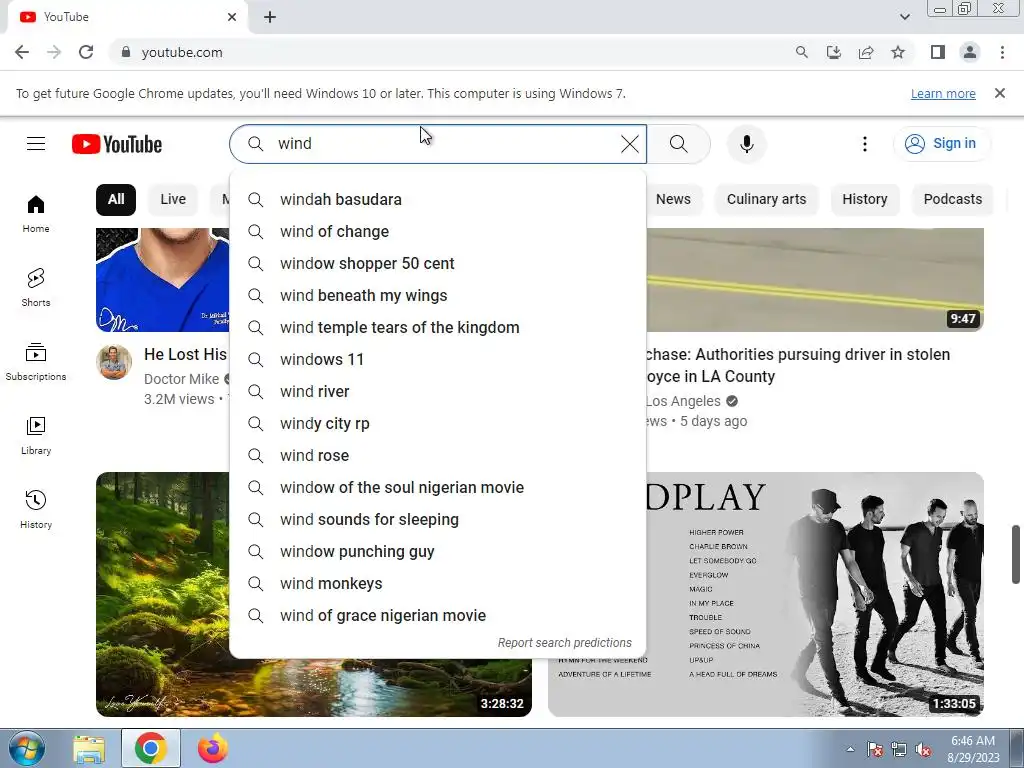Click the address bar URL youtube.com
The width and height of the screenshot is (1024, 768).
(x=182, y=52)
